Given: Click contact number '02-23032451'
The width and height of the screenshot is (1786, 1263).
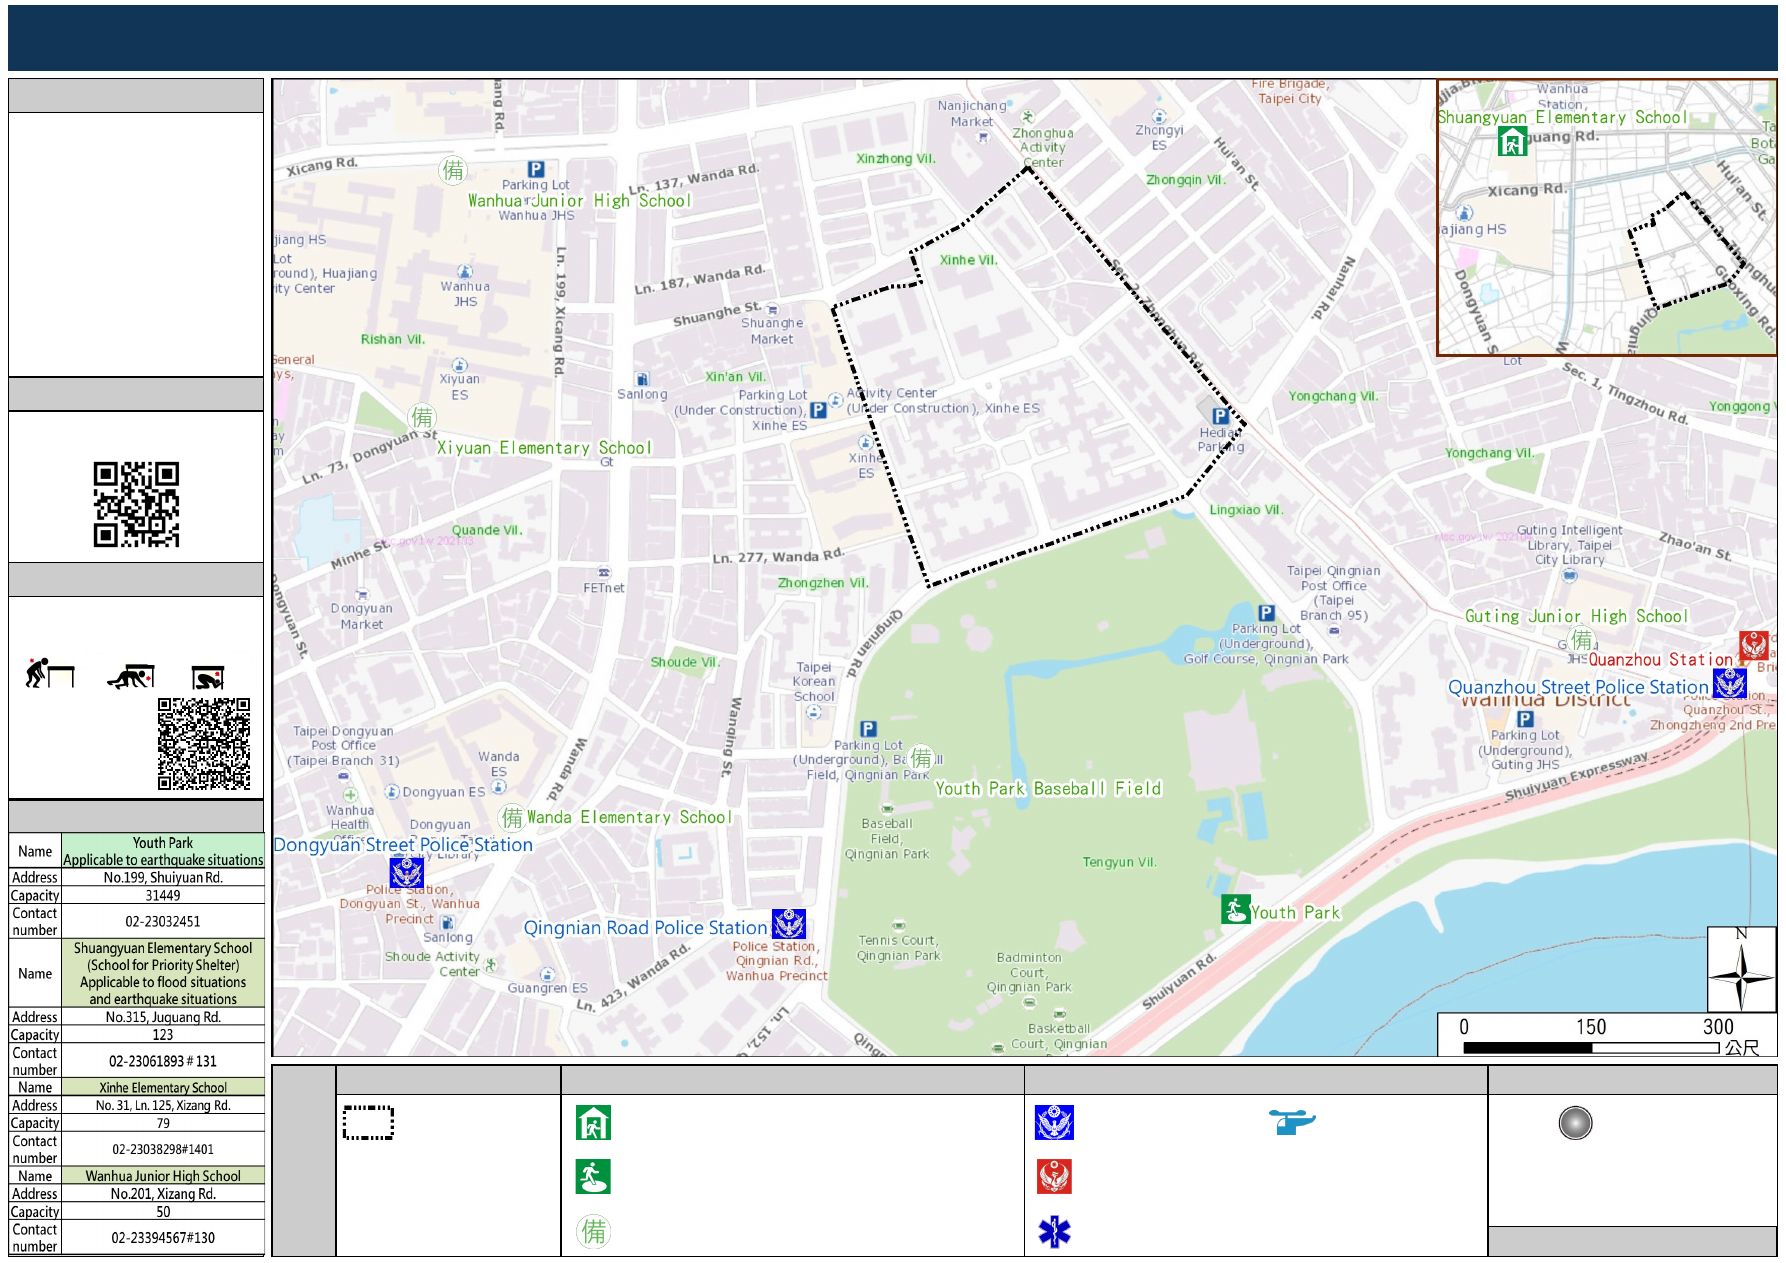Looking at the screenshot, I should tap(163, 921).
